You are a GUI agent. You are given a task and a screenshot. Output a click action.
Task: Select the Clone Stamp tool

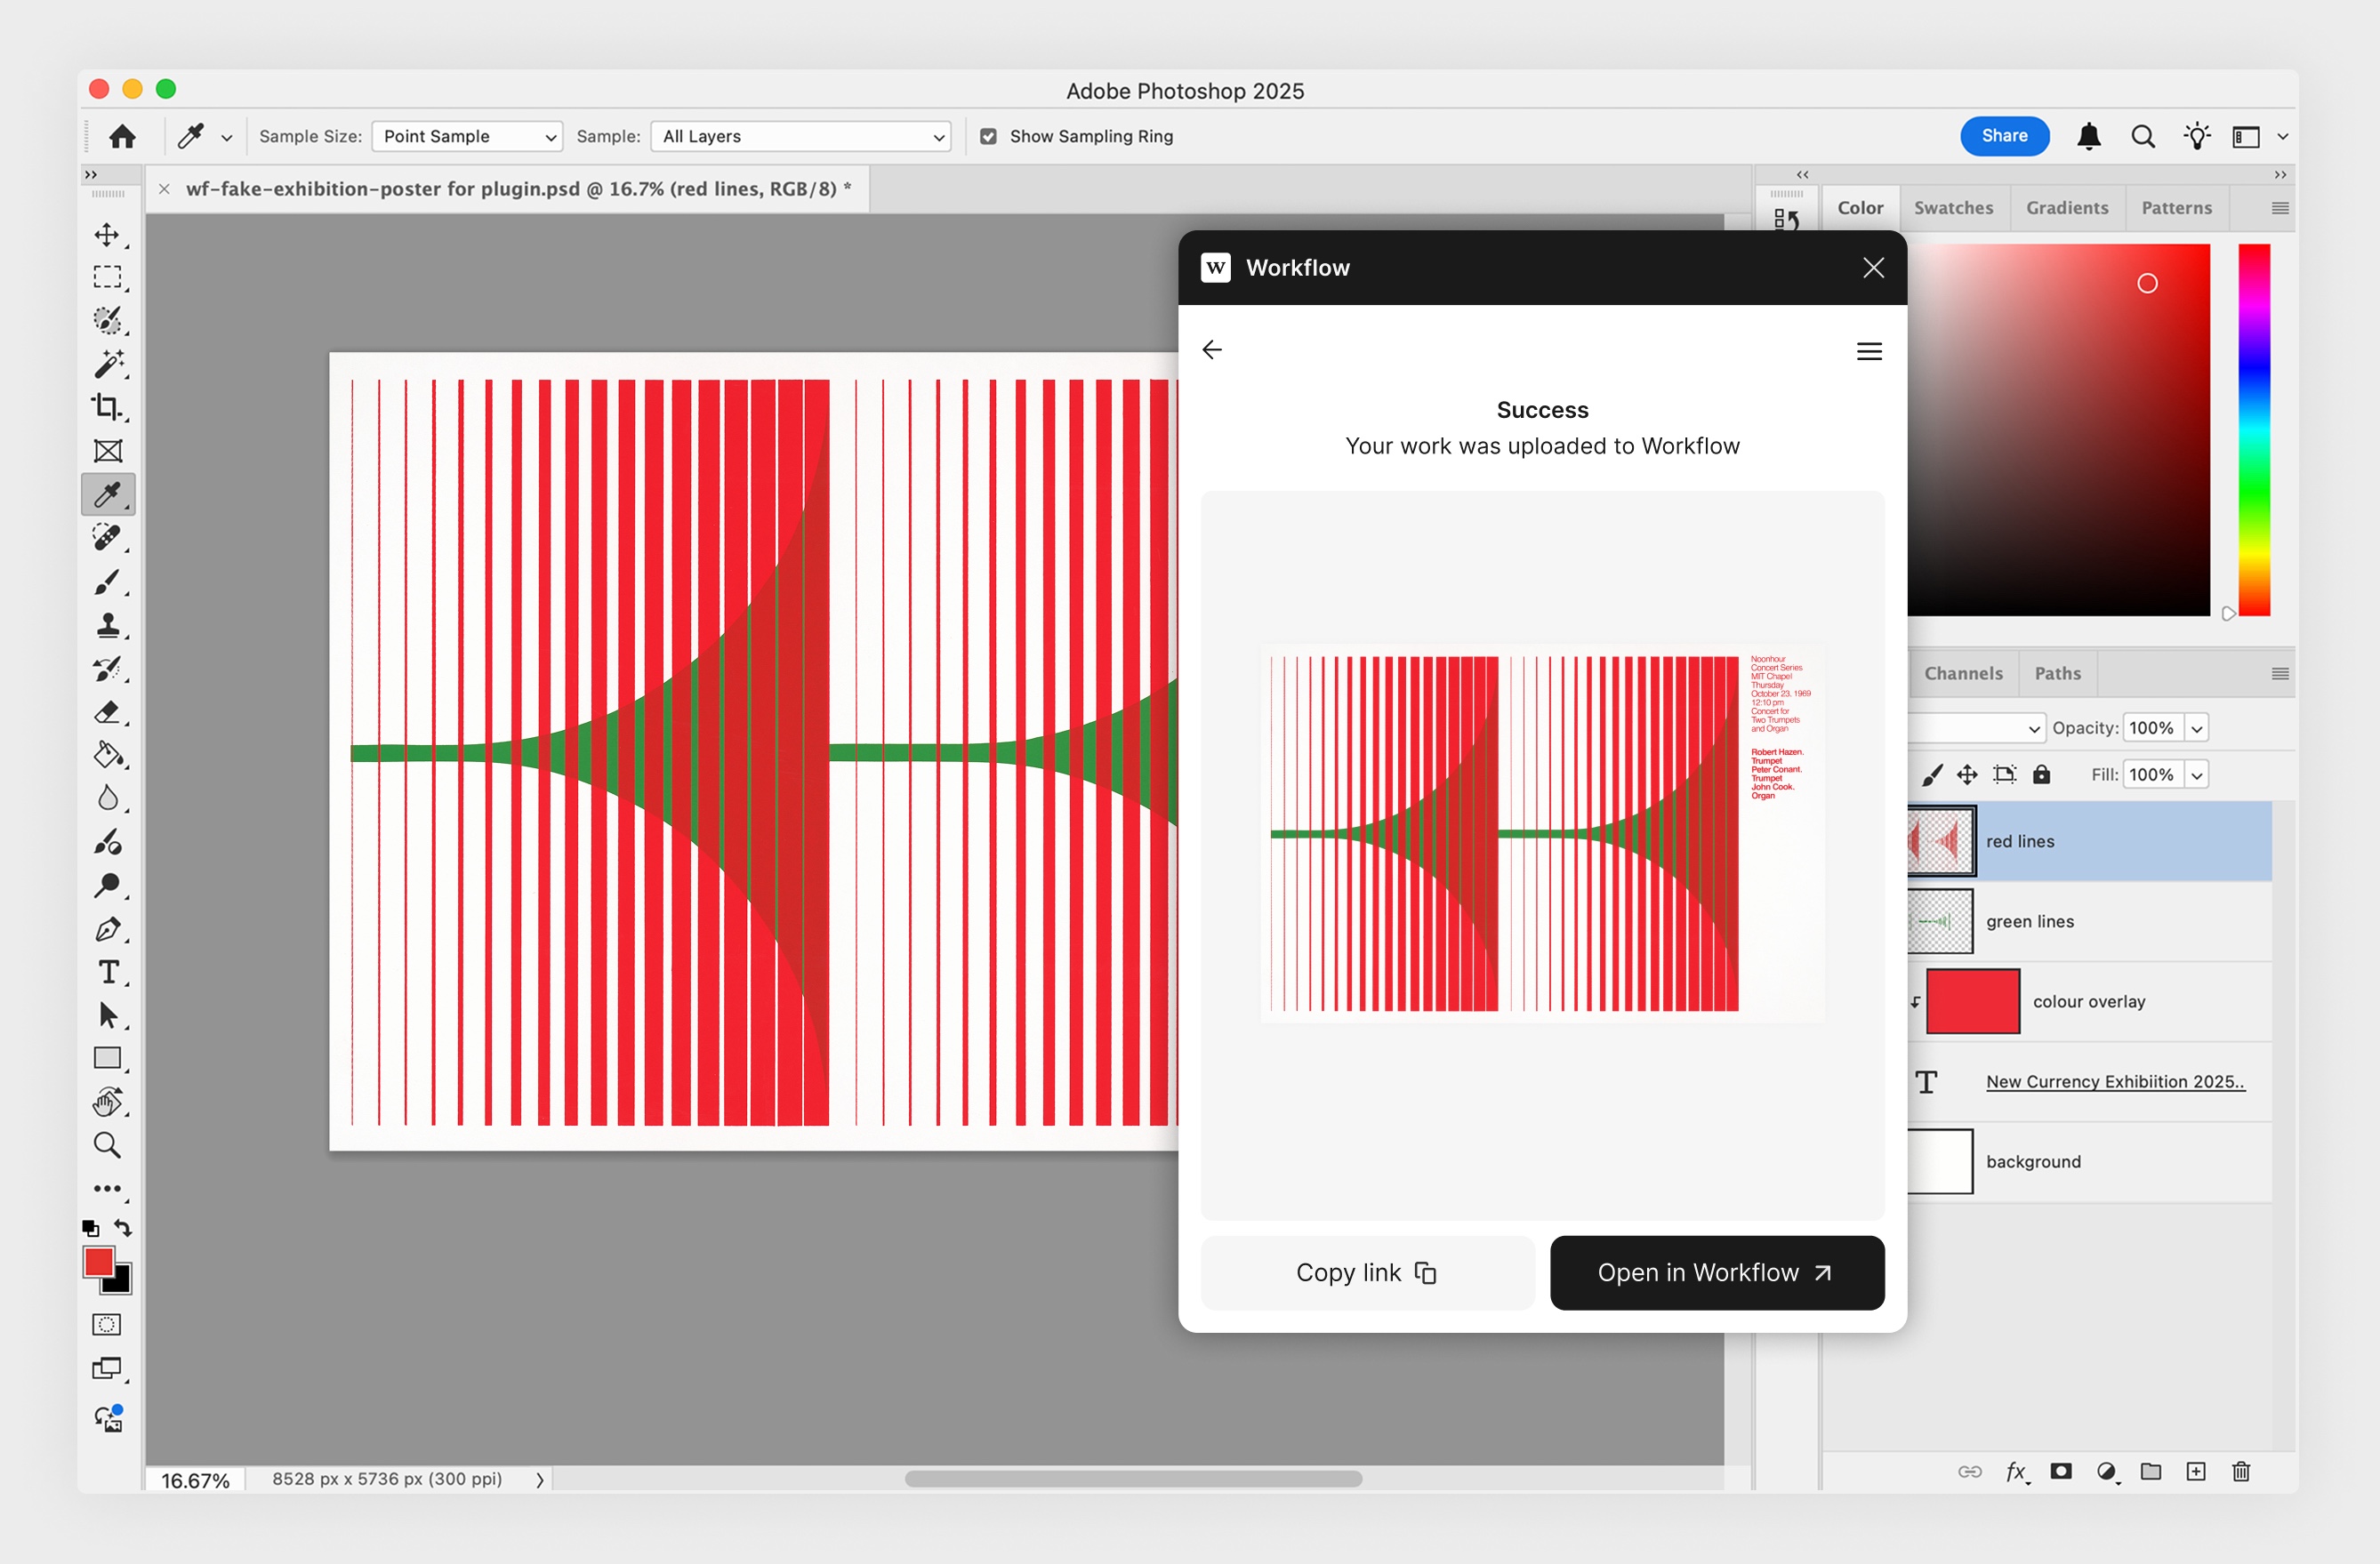107,625
